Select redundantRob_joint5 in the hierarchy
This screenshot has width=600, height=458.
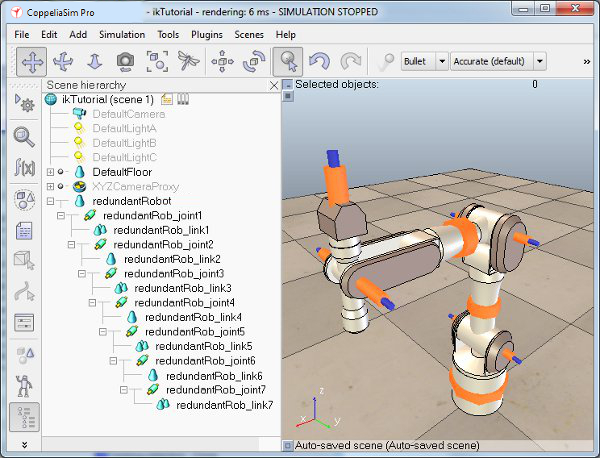tap(195, 332)
